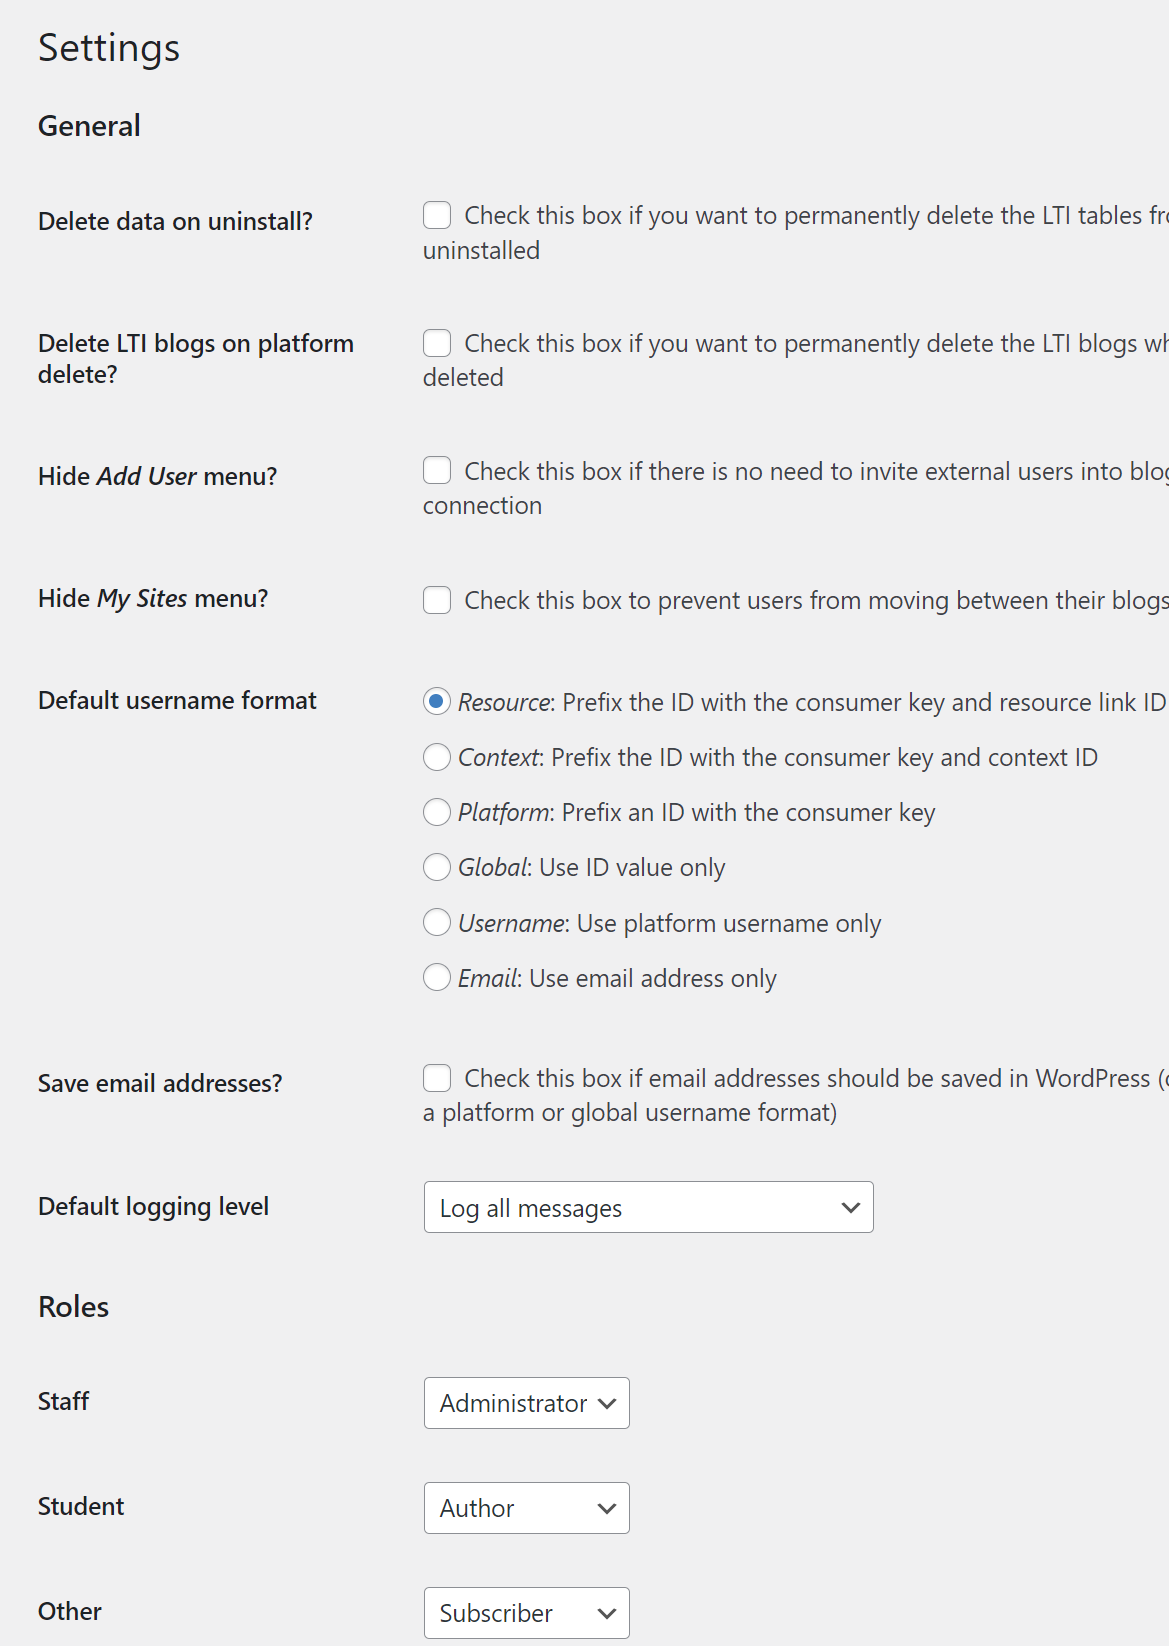Image resolution: width=1169 pixels, height=1646 pixels.
Task: Open the Other role dropdown showing Subscriber
Action: click(x=526, y=1612)
